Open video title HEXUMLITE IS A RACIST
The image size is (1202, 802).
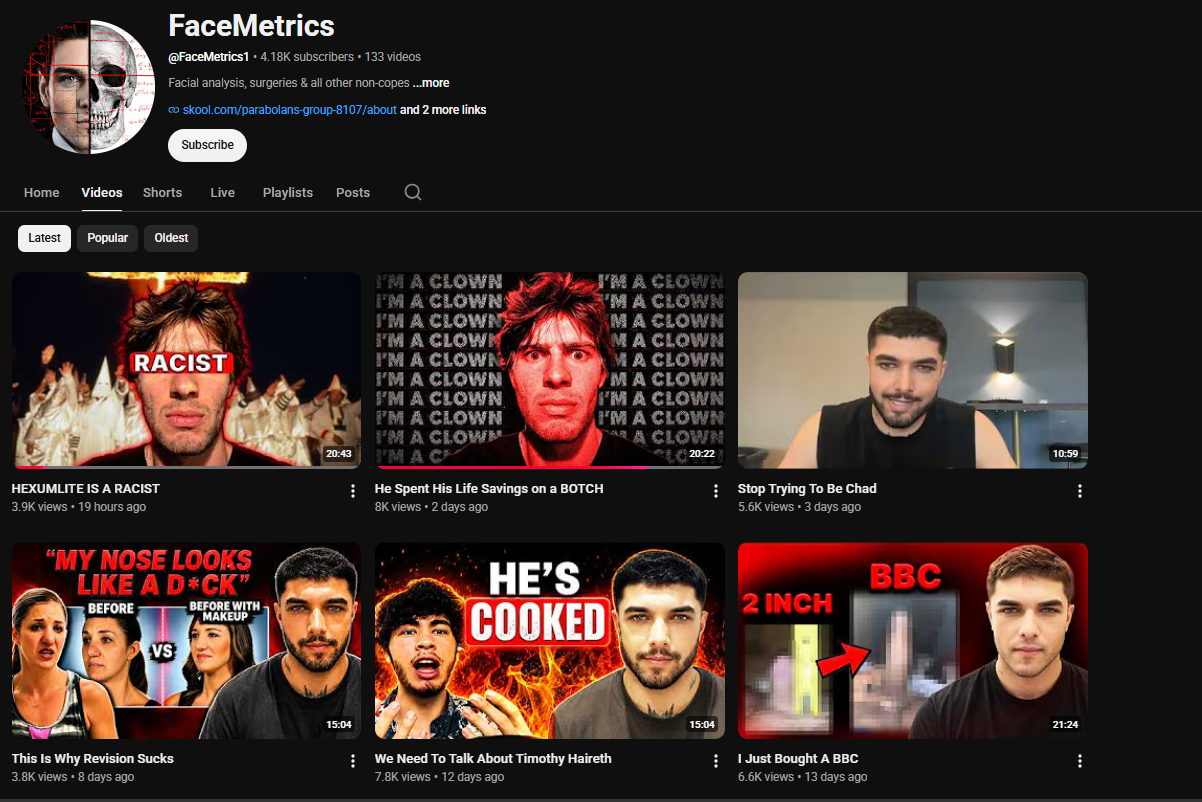[86, 489]
